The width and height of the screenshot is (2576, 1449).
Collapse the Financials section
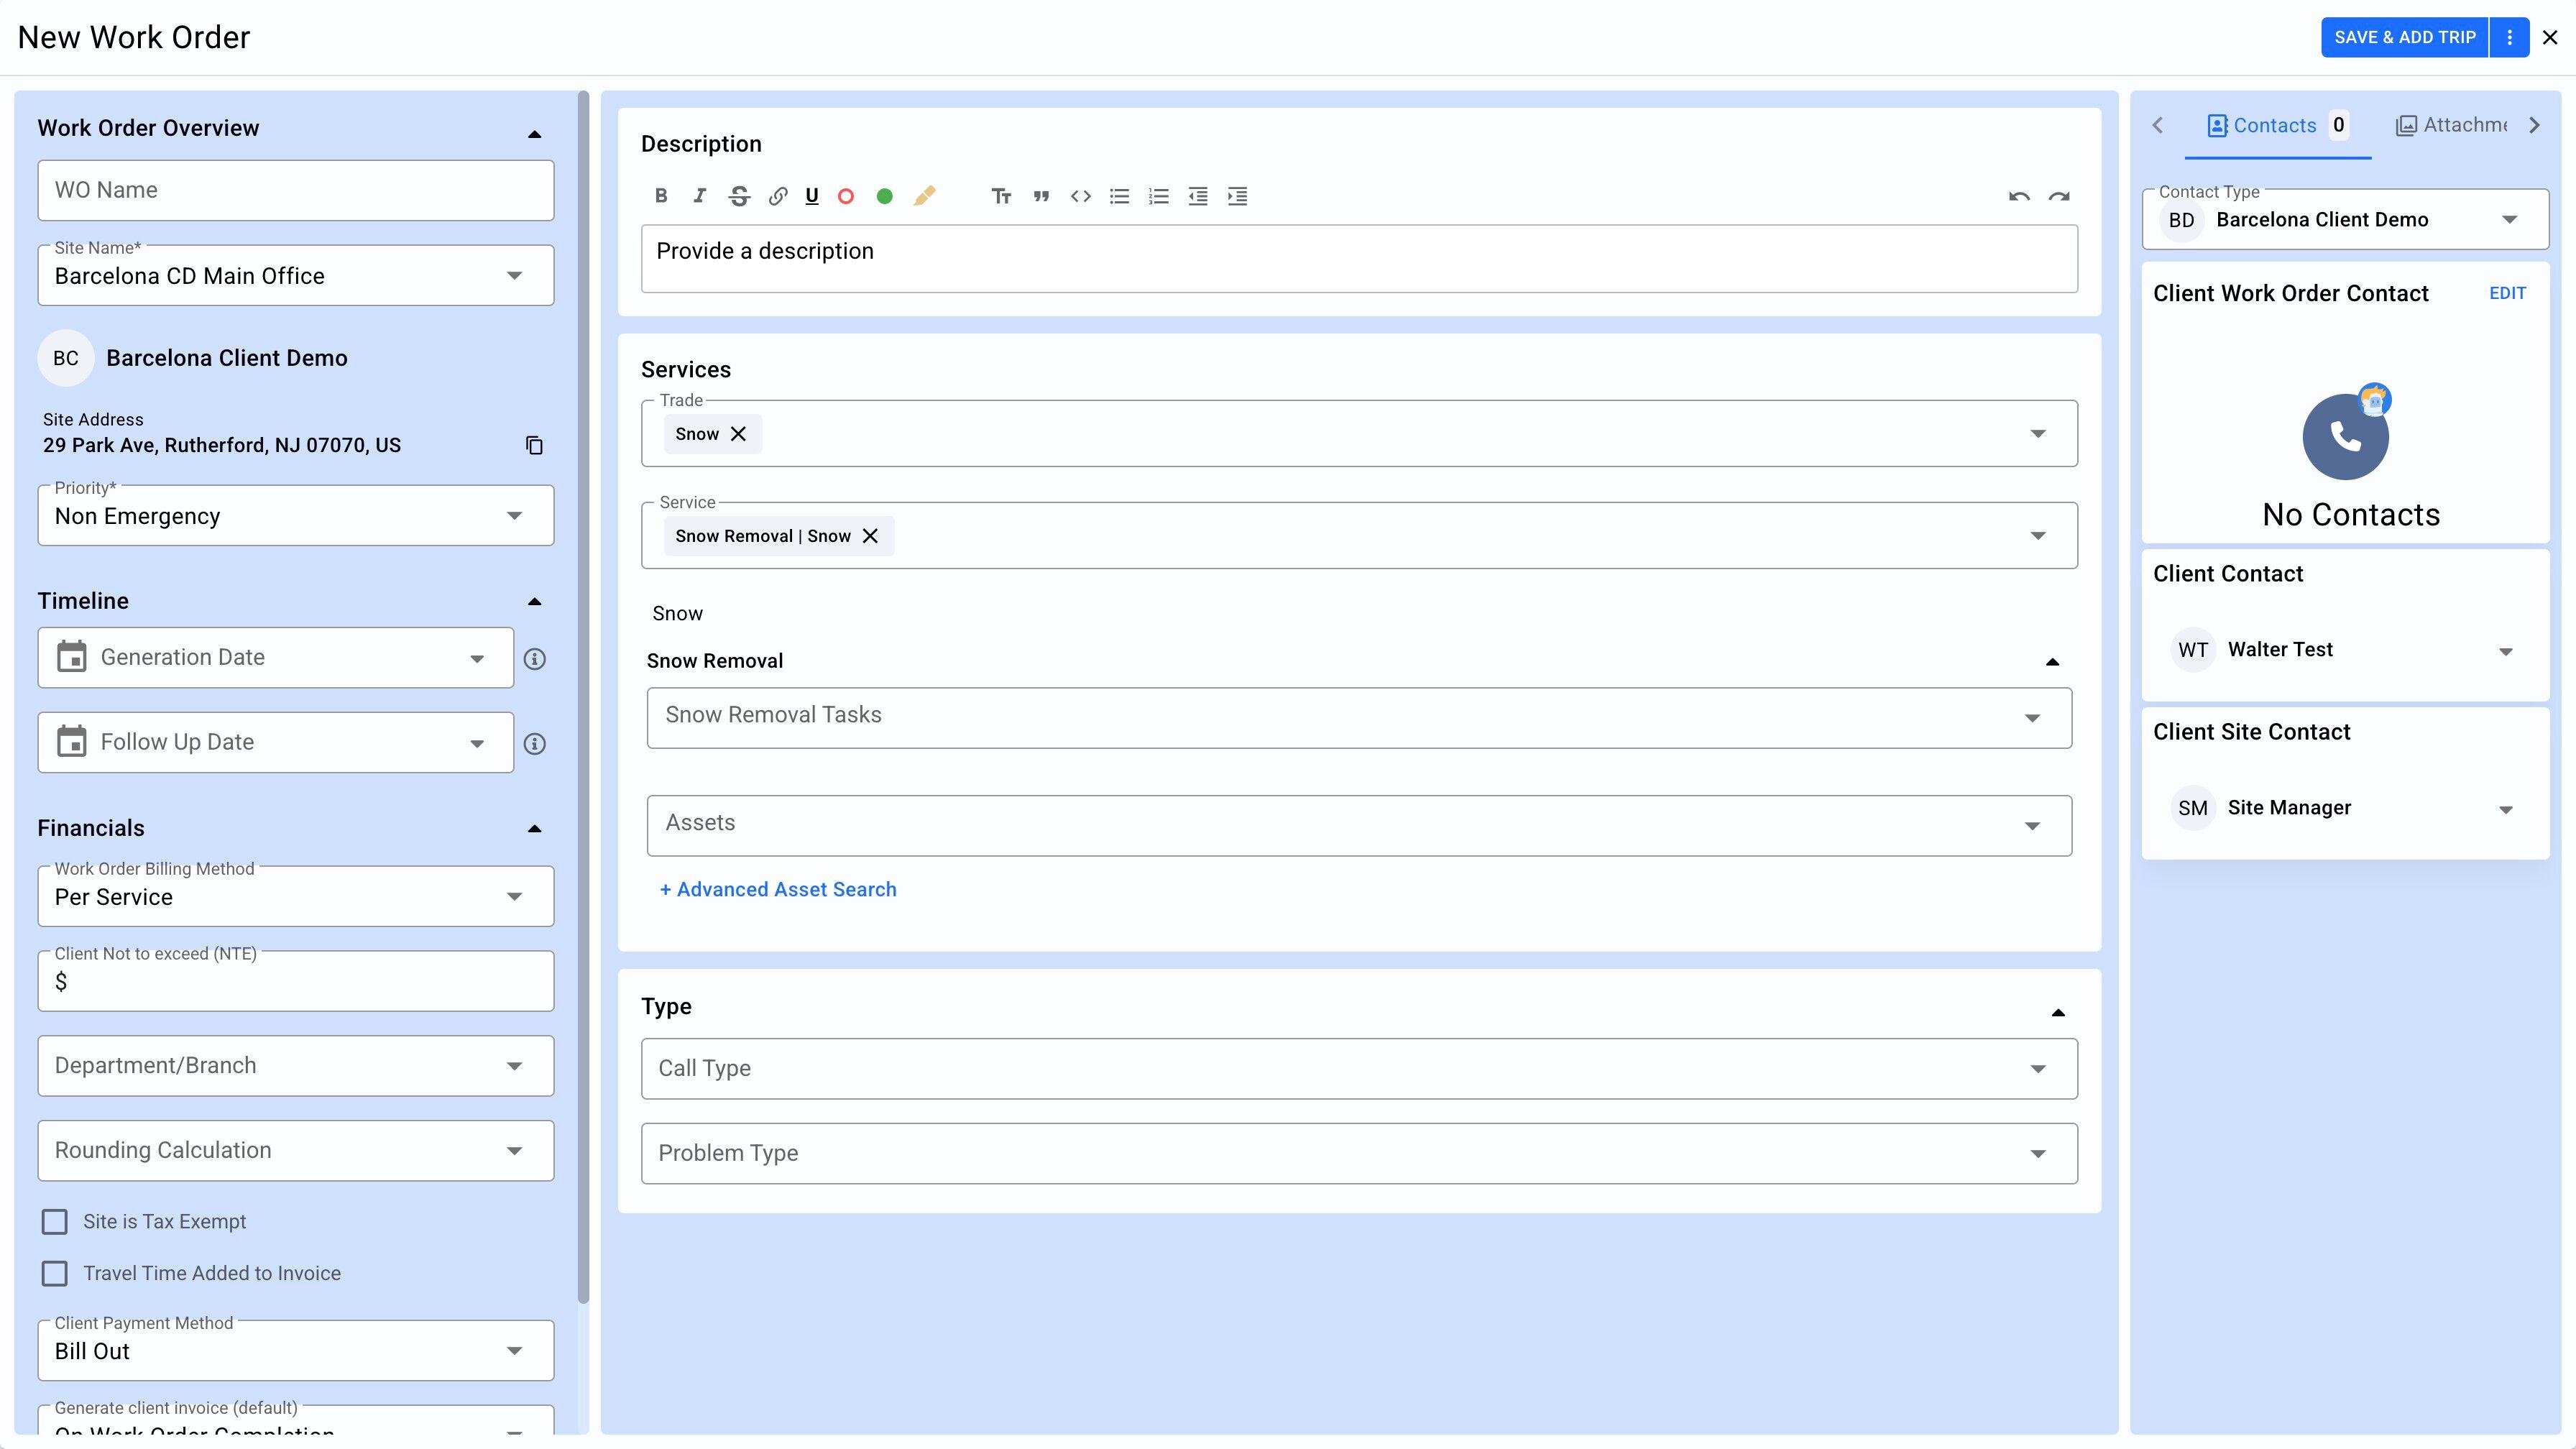(534, 828)
